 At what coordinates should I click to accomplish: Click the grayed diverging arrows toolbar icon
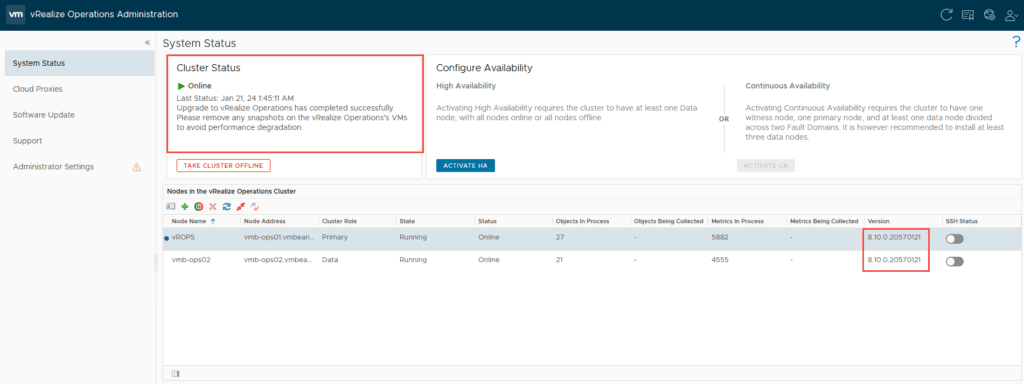tap(255, 206)
